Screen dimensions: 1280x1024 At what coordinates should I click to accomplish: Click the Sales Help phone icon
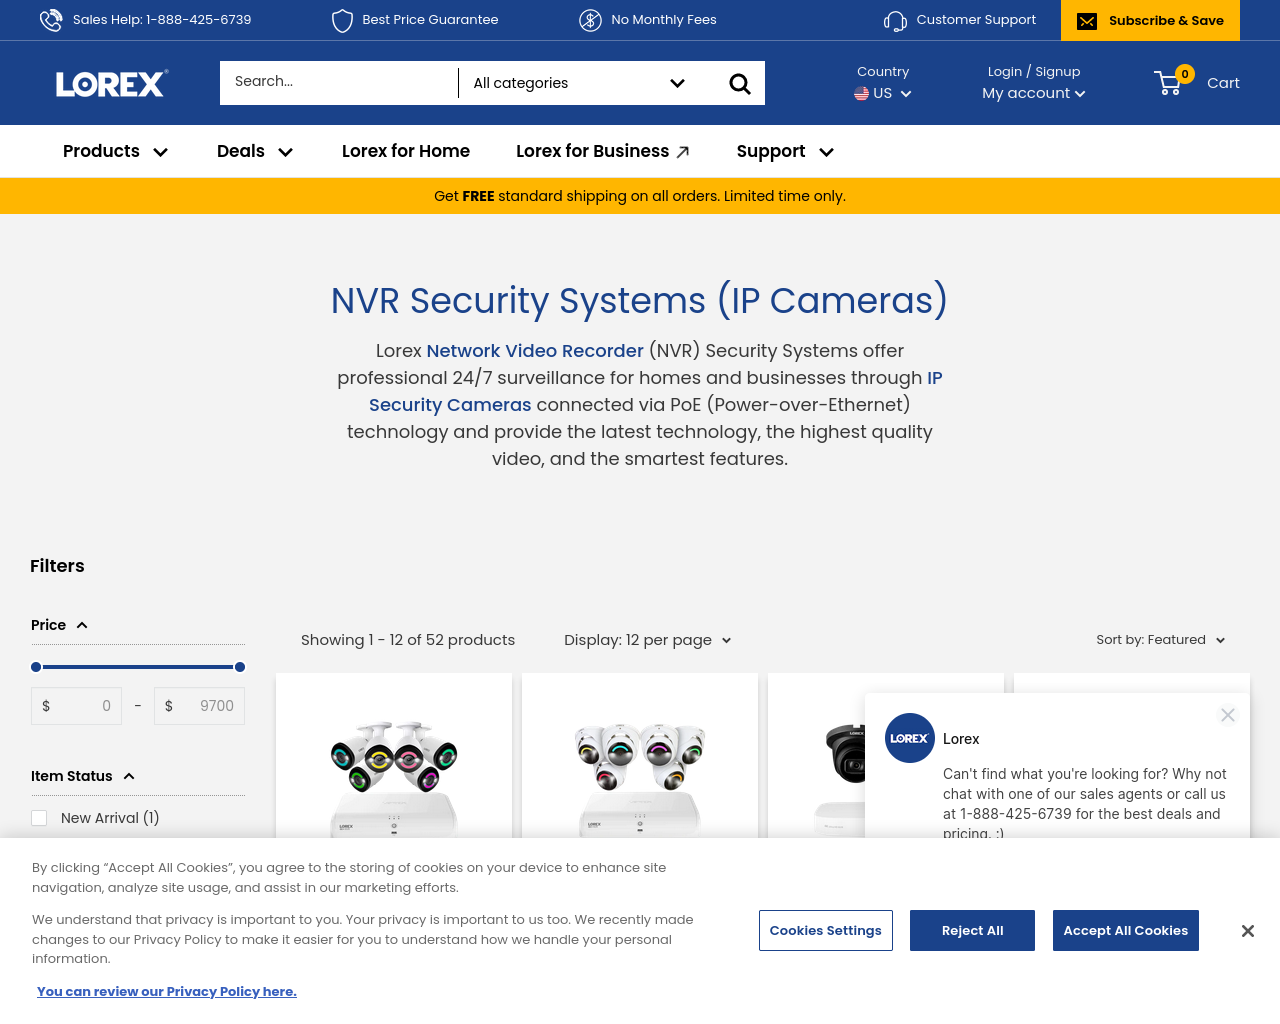51,20
